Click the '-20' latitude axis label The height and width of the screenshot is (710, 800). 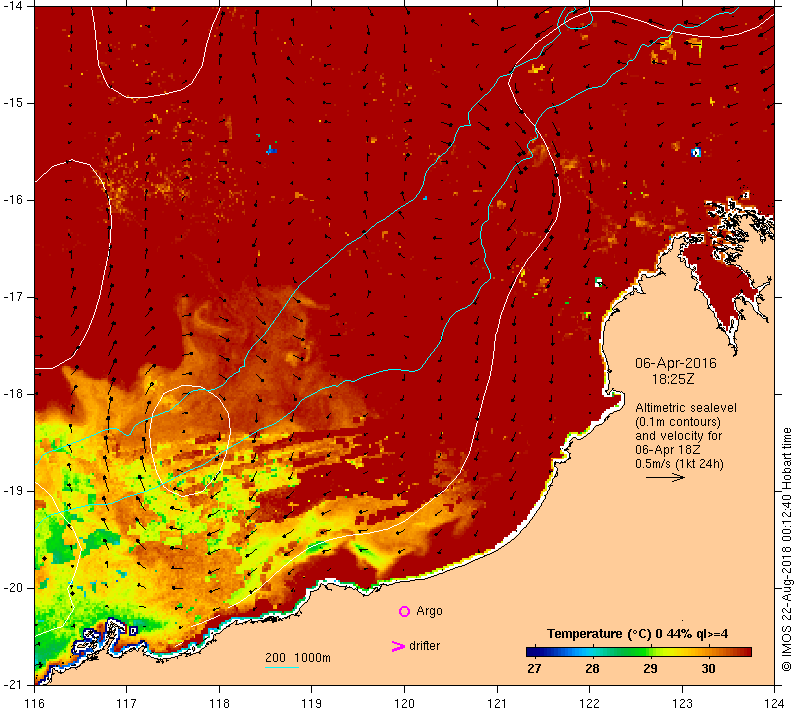click(x=13, y=588)
